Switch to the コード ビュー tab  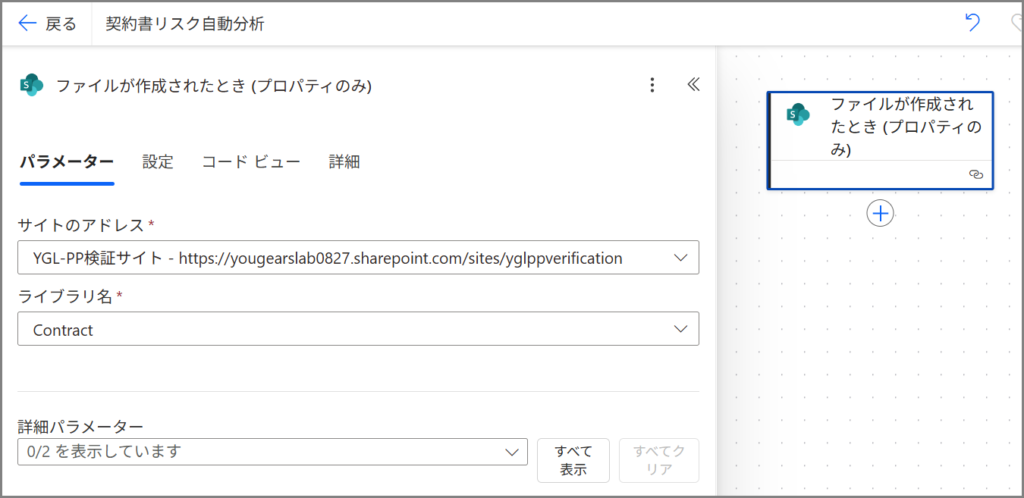coord(251,162)
